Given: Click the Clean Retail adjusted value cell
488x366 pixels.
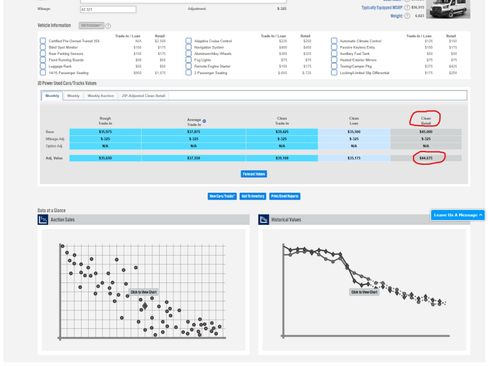Looking at the screenshot, I should click(426, 158).
